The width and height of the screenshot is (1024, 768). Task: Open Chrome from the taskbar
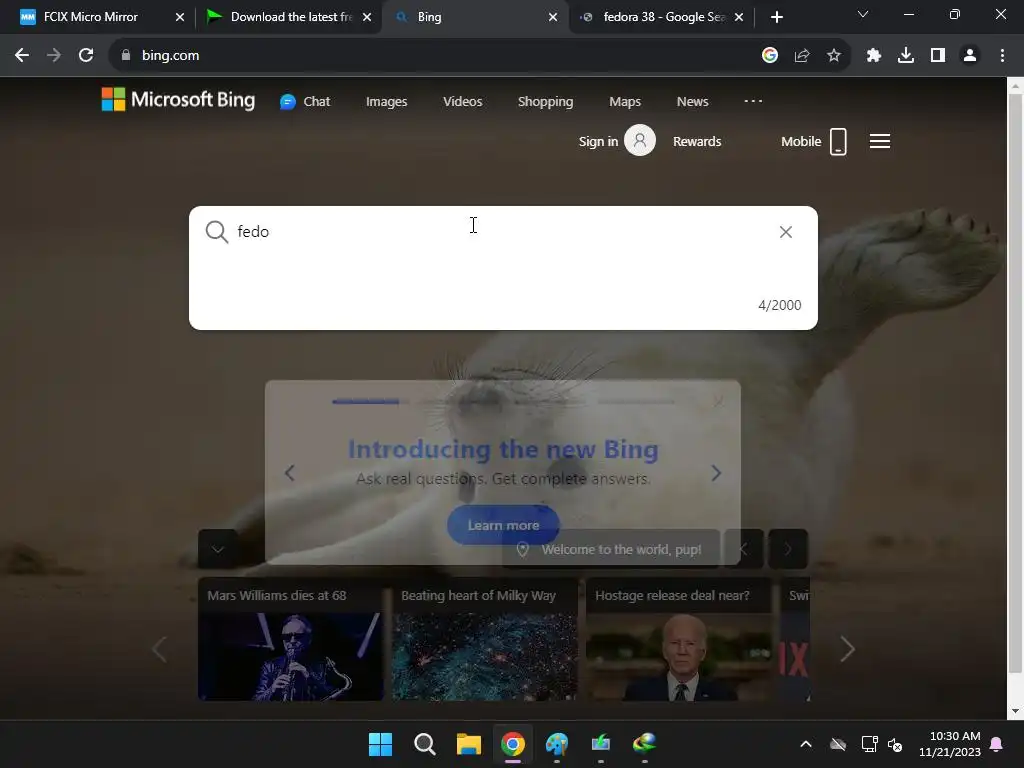click(513, 744)
